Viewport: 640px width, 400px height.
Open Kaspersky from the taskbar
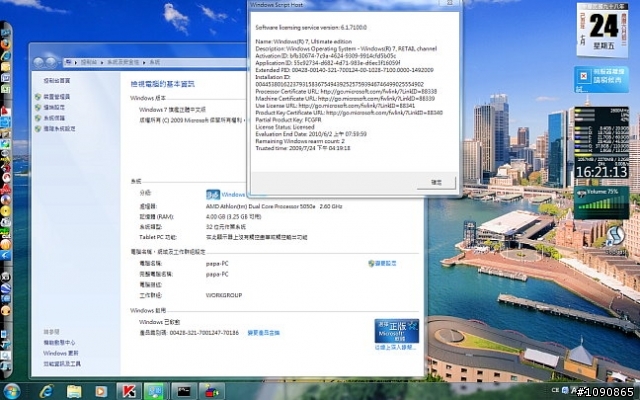(x=129, y=391)
